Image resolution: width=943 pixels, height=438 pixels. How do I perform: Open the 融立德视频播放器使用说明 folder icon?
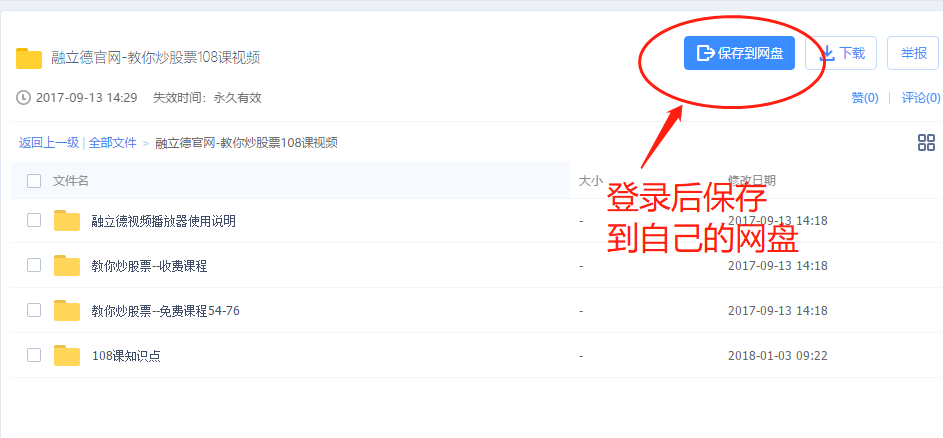click(67, 221)
